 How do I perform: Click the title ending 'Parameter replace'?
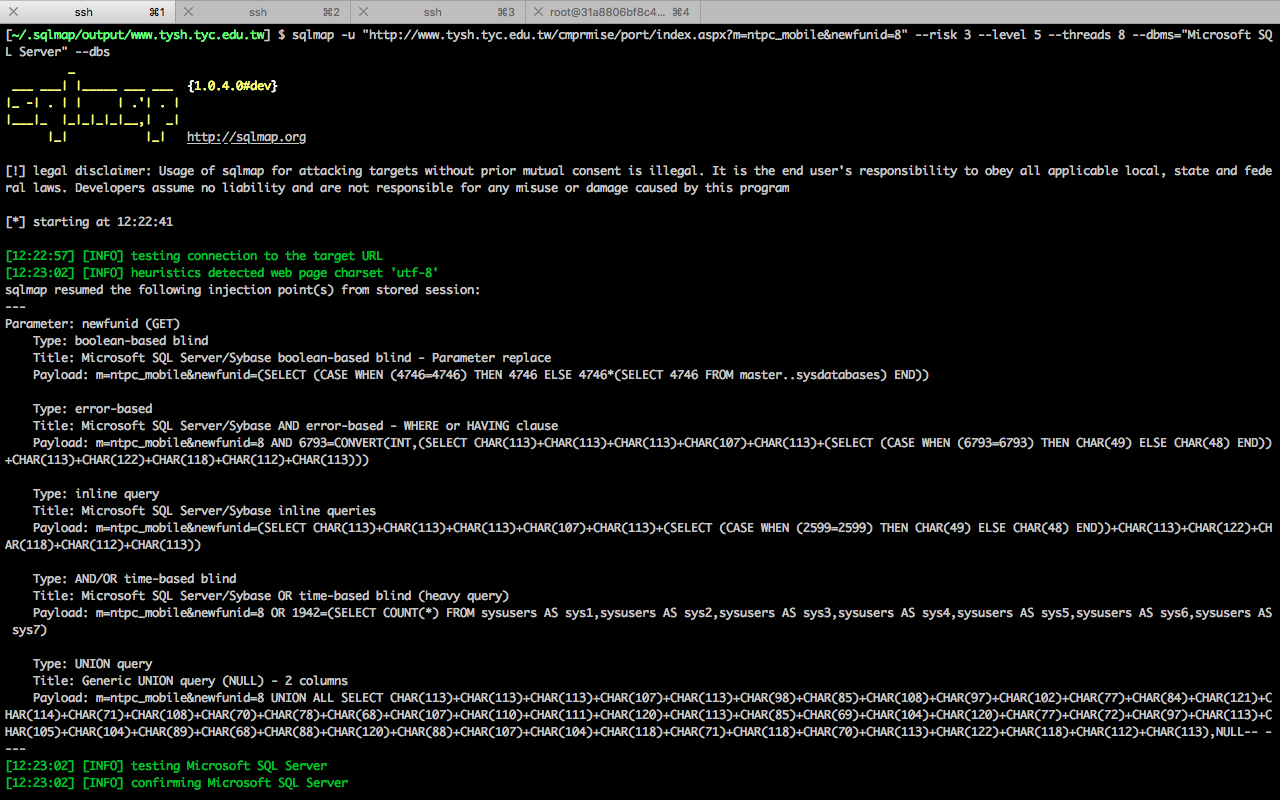pyautogui.click(x=292, y=358)
